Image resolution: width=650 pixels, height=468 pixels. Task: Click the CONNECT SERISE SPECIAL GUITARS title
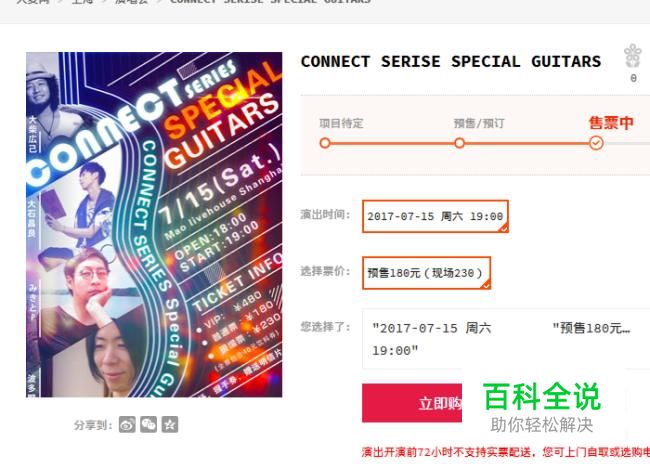tap(451, 62)
